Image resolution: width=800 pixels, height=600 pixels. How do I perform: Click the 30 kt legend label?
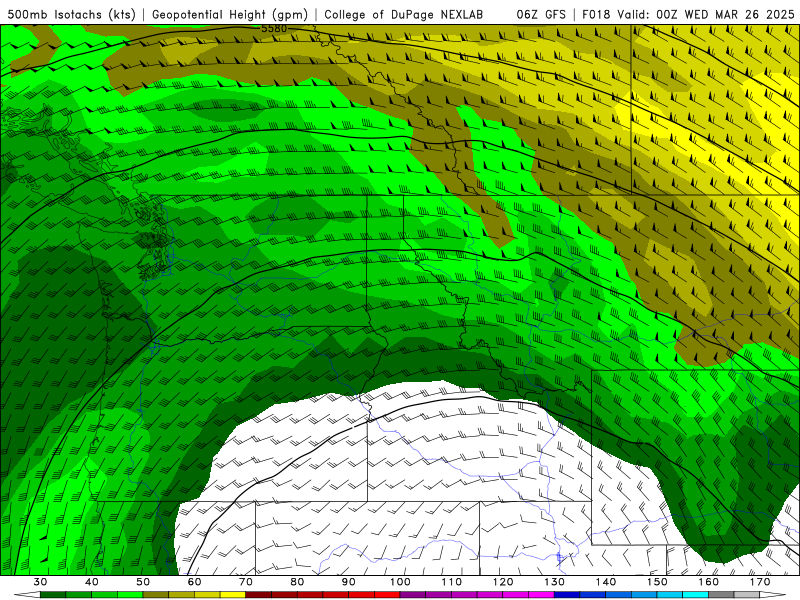click(40, 582)
